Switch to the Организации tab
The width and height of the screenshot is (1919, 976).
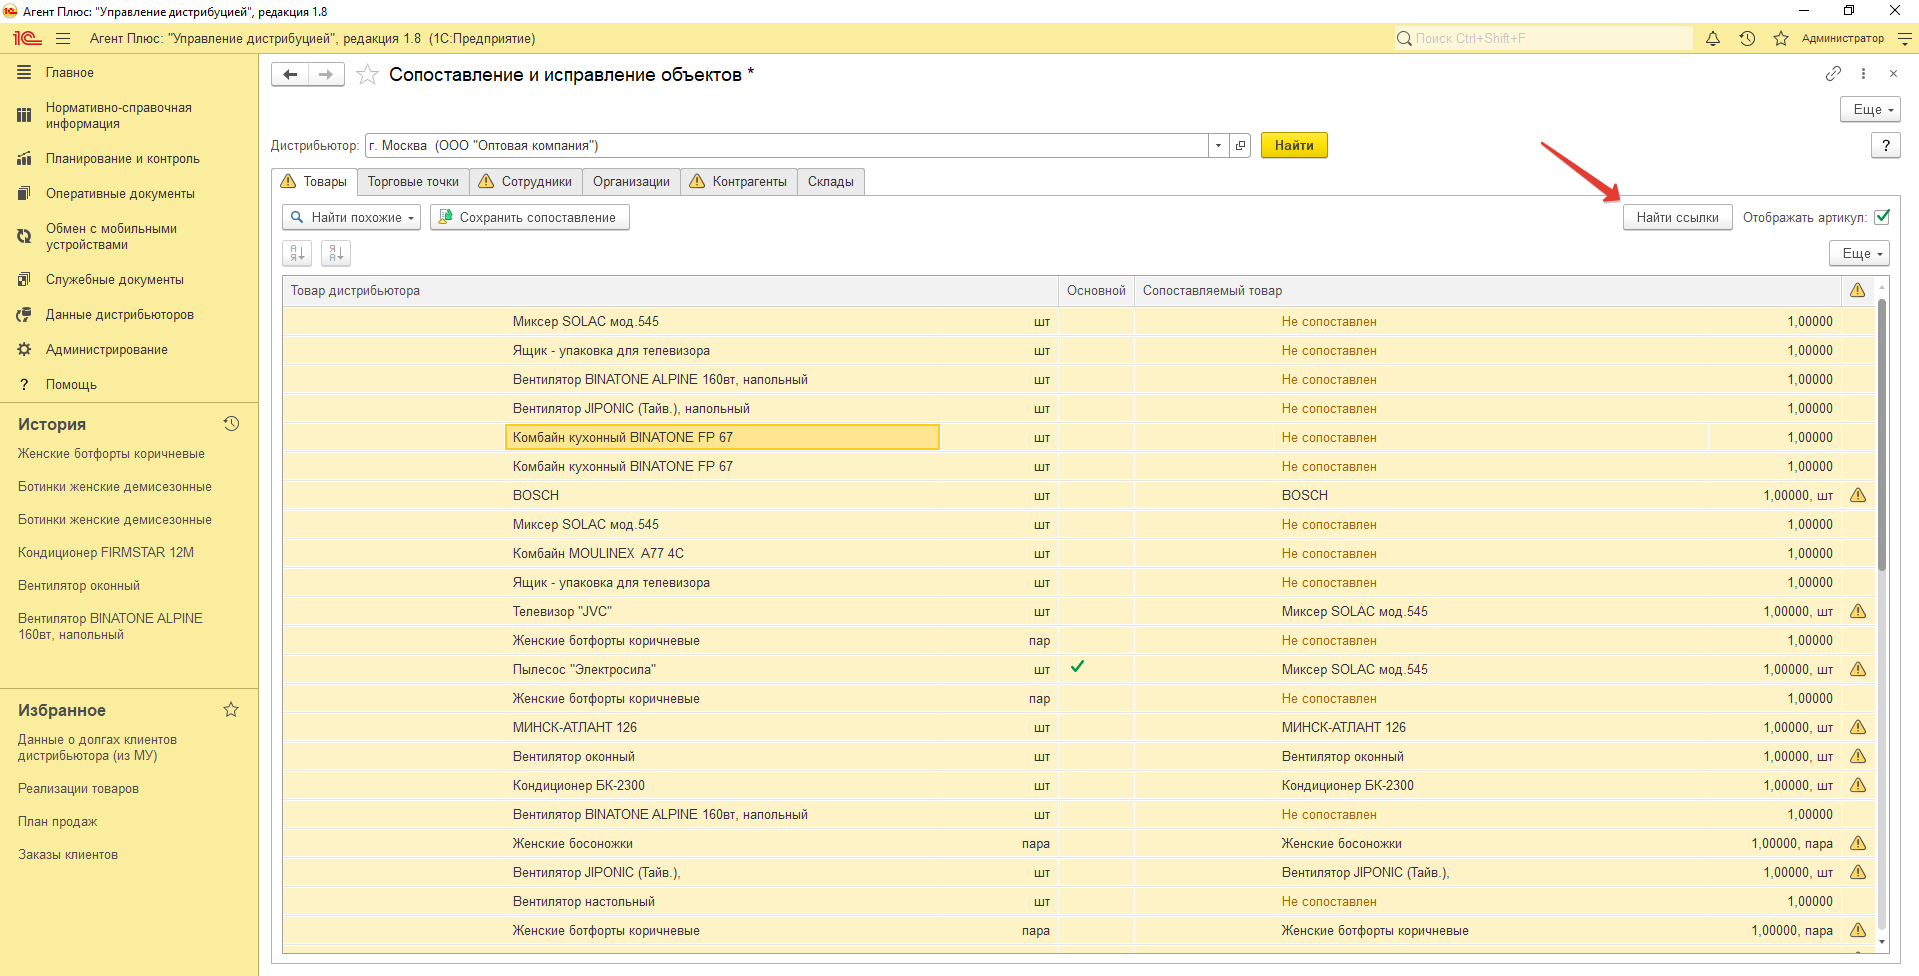[x=631, y=181]
